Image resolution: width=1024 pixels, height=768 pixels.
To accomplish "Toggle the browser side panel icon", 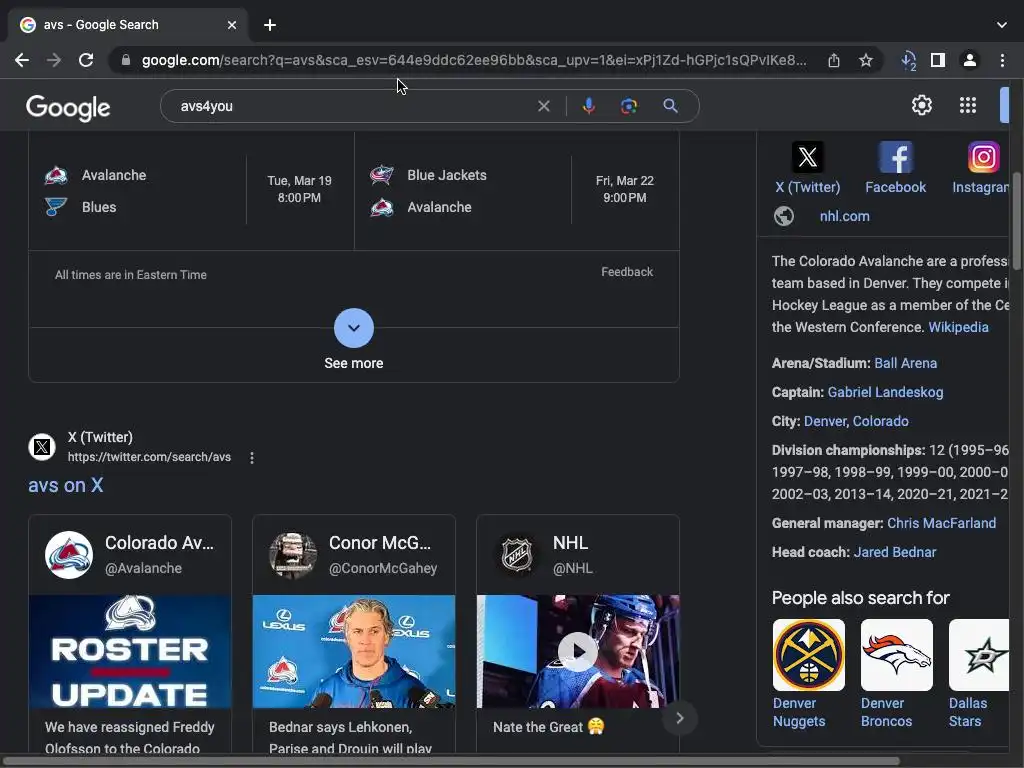I will [x=938, y=60].
